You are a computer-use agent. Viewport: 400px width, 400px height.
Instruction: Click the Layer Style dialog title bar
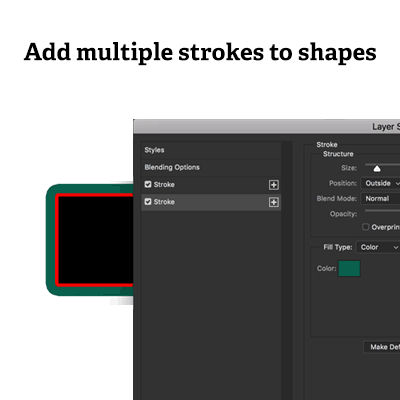tap(267, 127)
